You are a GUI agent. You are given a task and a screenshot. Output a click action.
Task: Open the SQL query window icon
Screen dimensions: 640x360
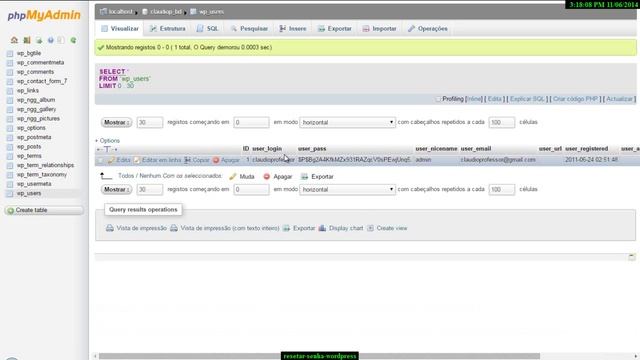pyautogui.click(x=39, y=40)
